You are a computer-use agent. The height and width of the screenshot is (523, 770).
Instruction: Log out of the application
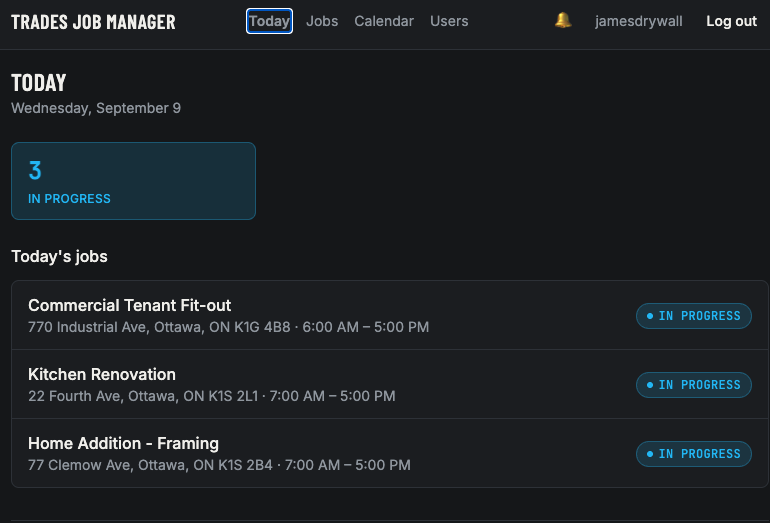point(731,21)
